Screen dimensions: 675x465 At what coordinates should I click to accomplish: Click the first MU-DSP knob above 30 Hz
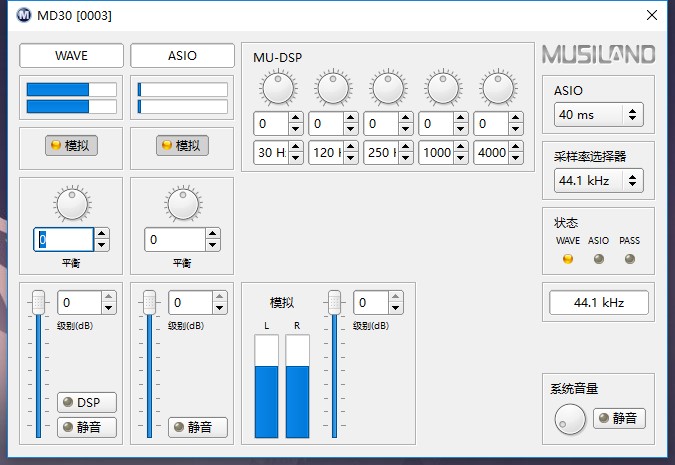tap(278, 89)
